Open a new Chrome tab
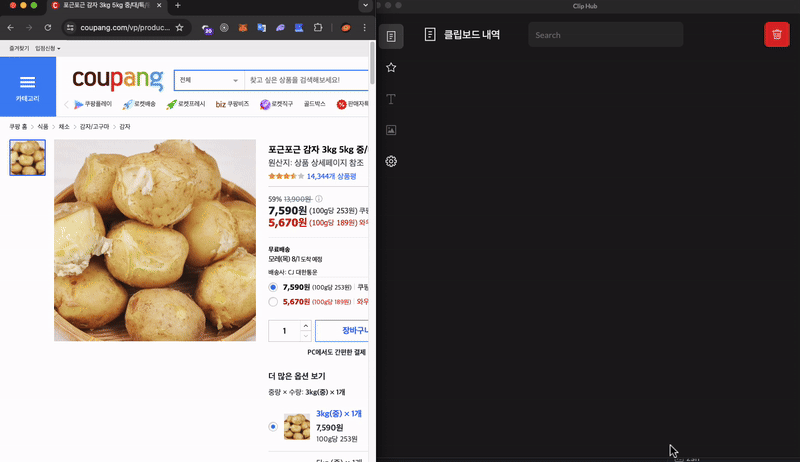The image size is (800, 462). point(178,5)
